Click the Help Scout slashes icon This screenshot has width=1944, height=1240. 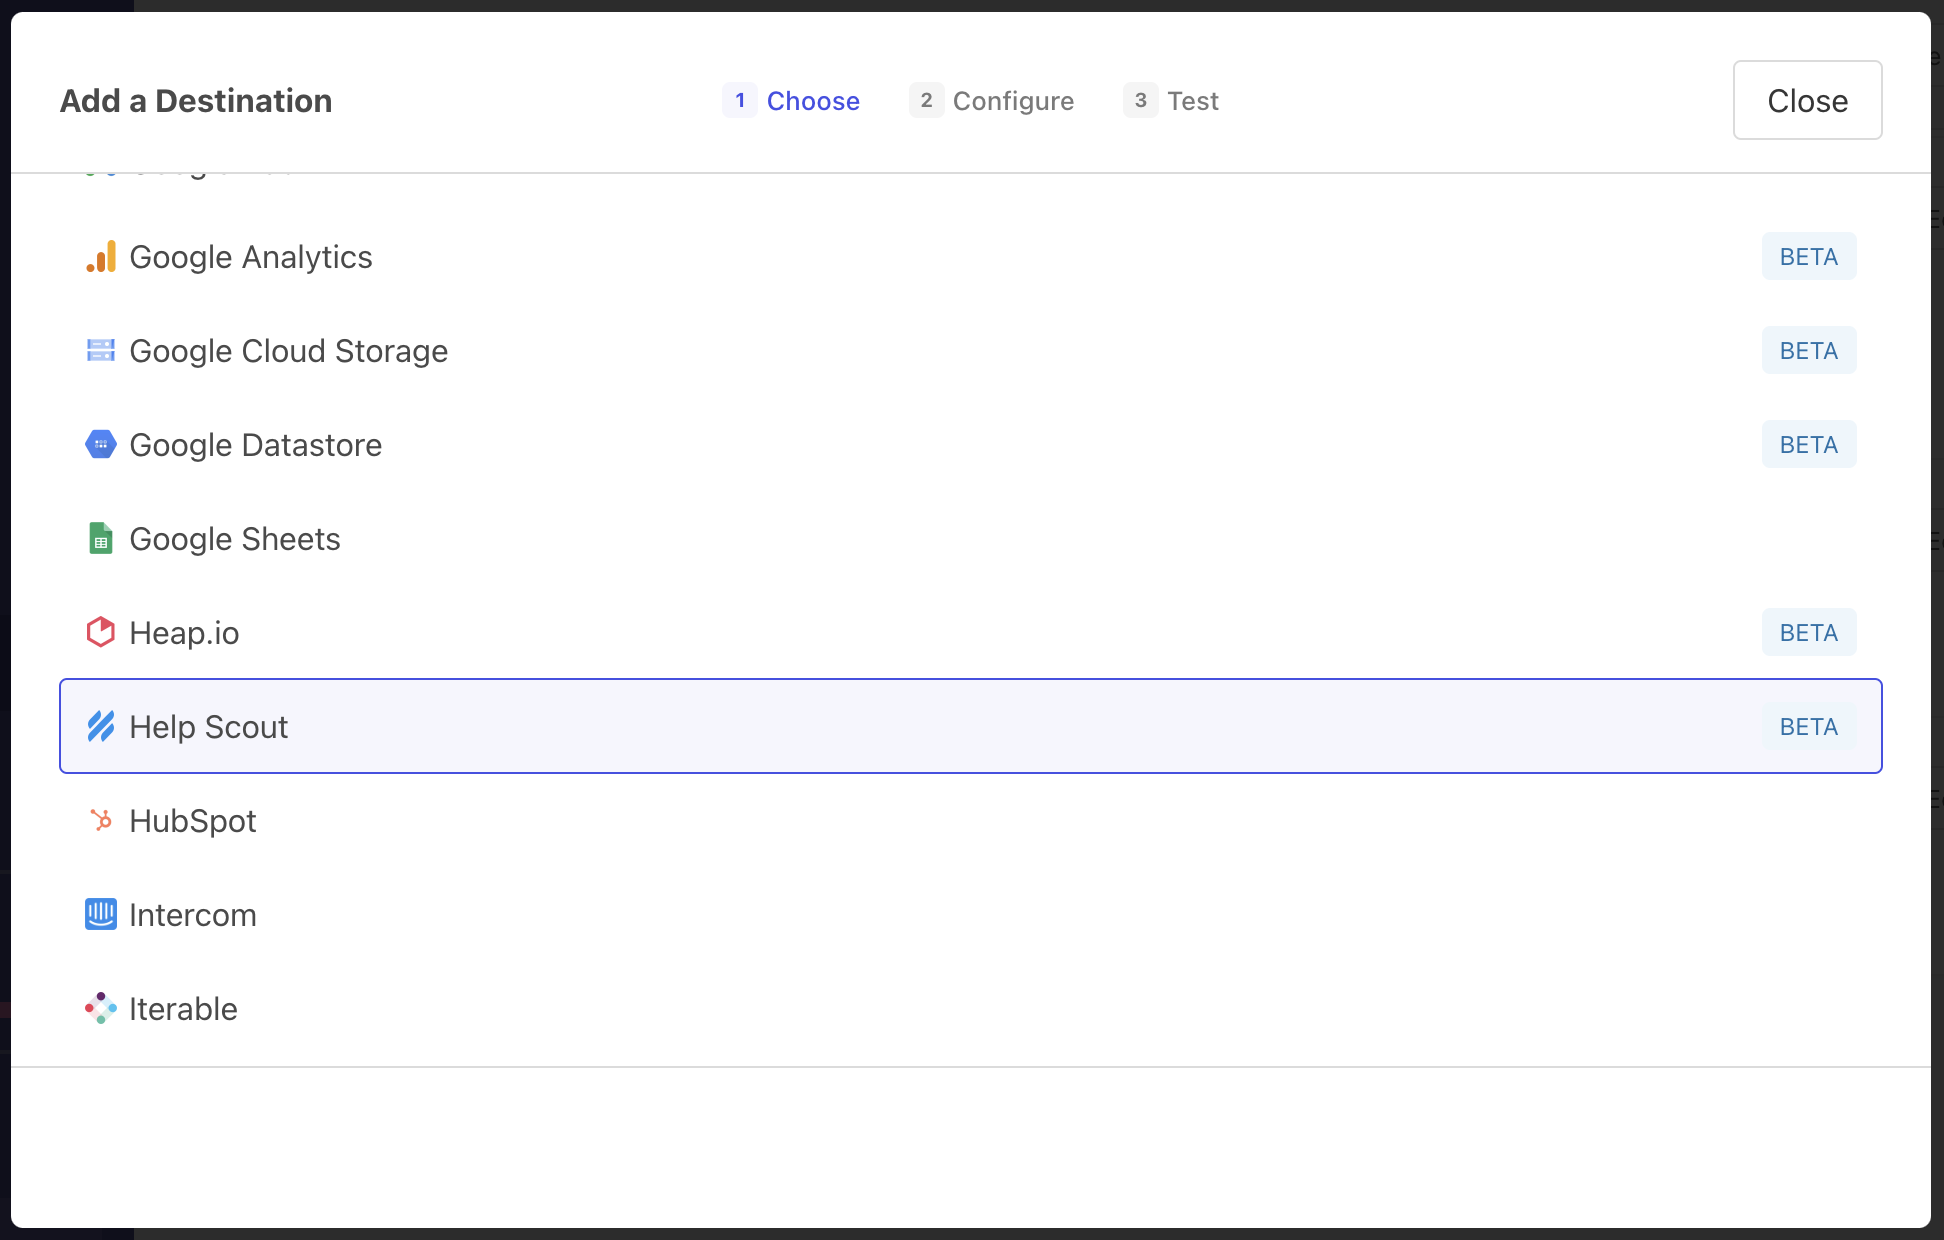click(101, 727)
